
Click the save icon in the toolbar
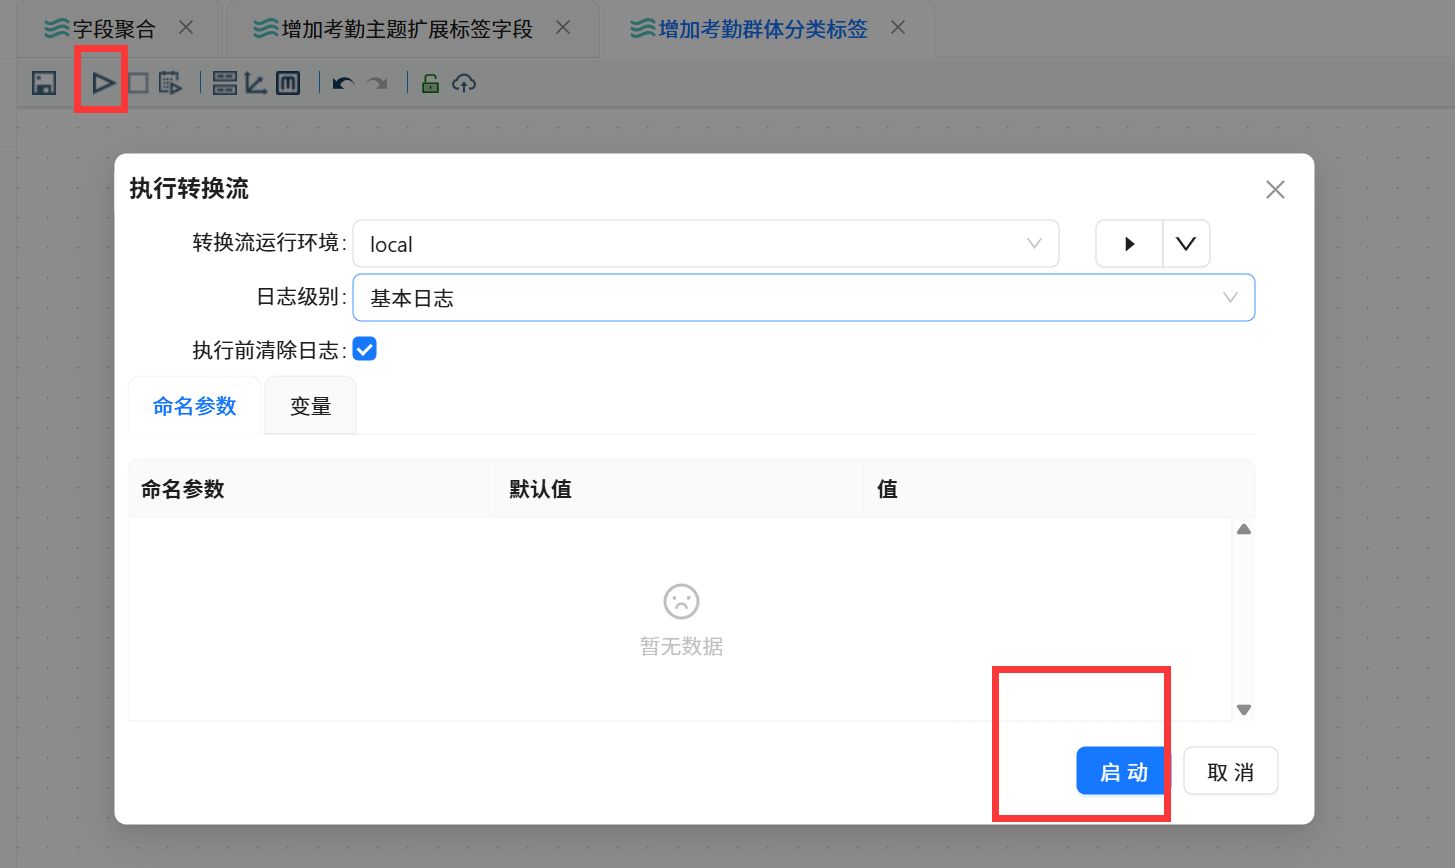click(44, 84)
